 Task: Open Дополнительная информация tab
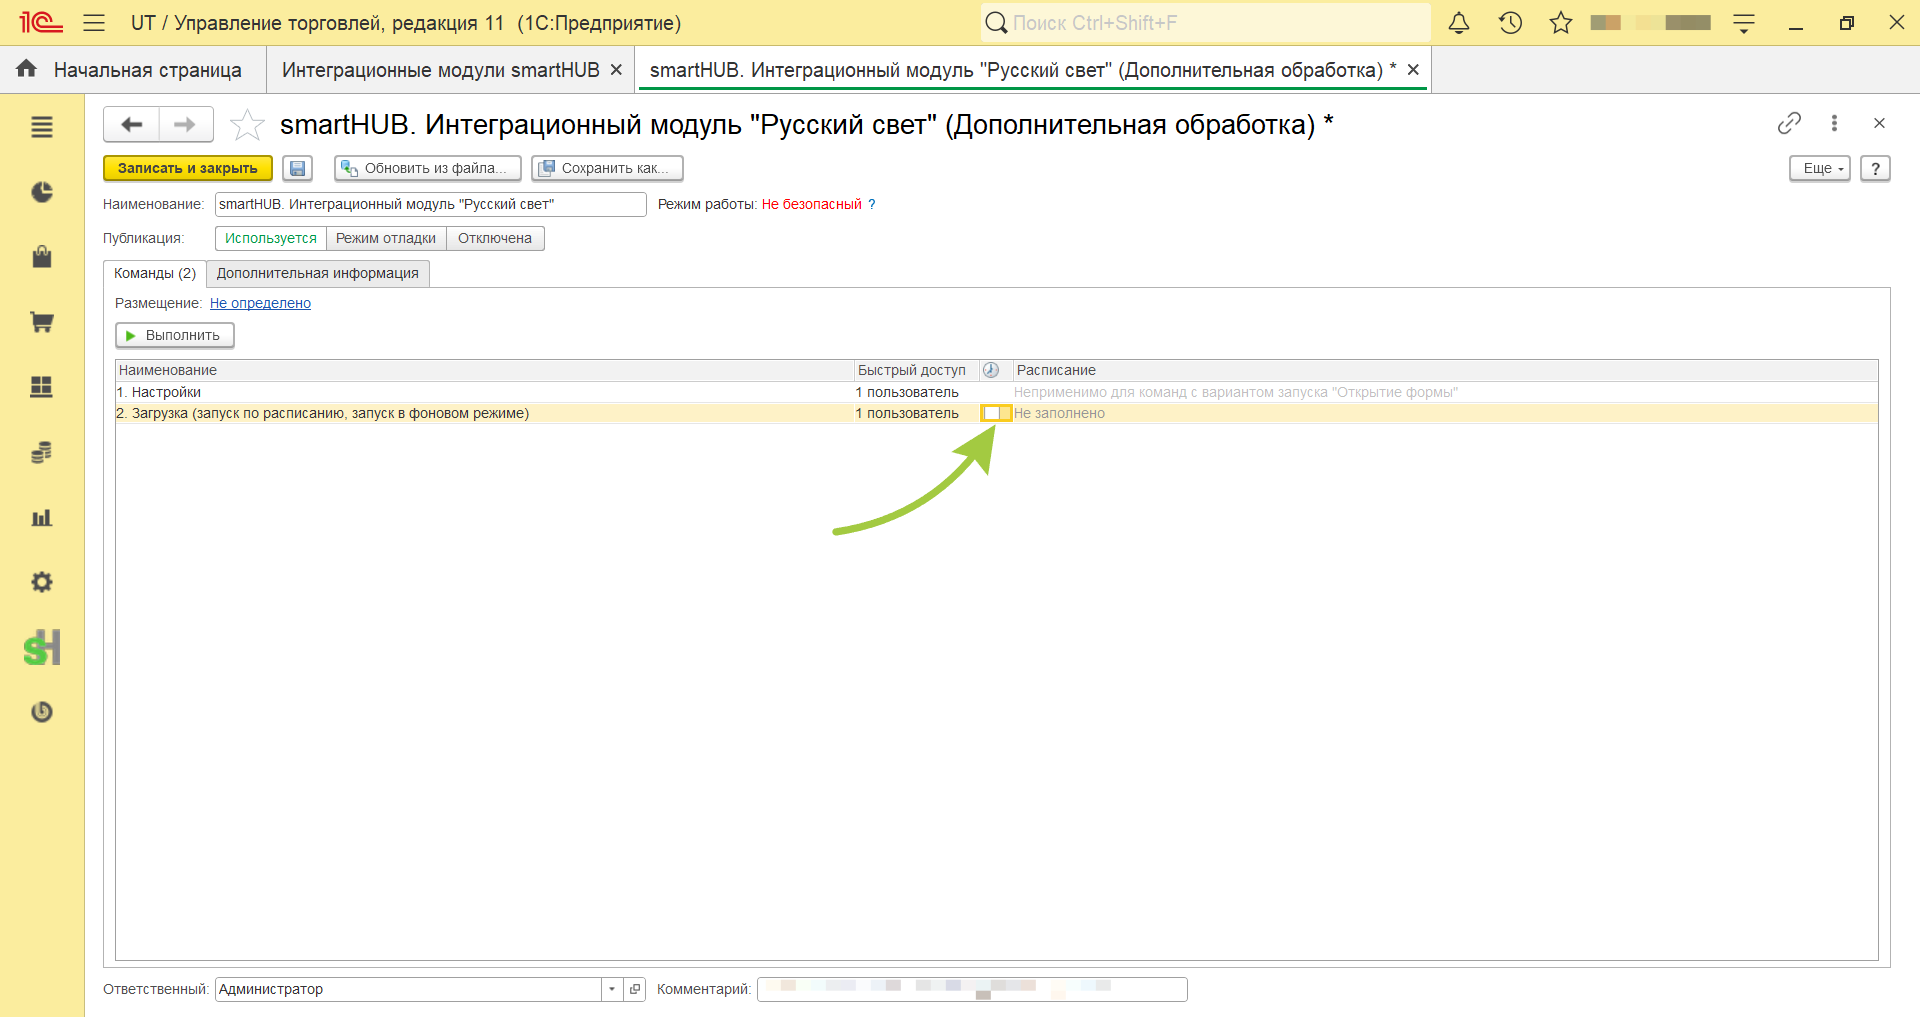[x=318, y=273]
